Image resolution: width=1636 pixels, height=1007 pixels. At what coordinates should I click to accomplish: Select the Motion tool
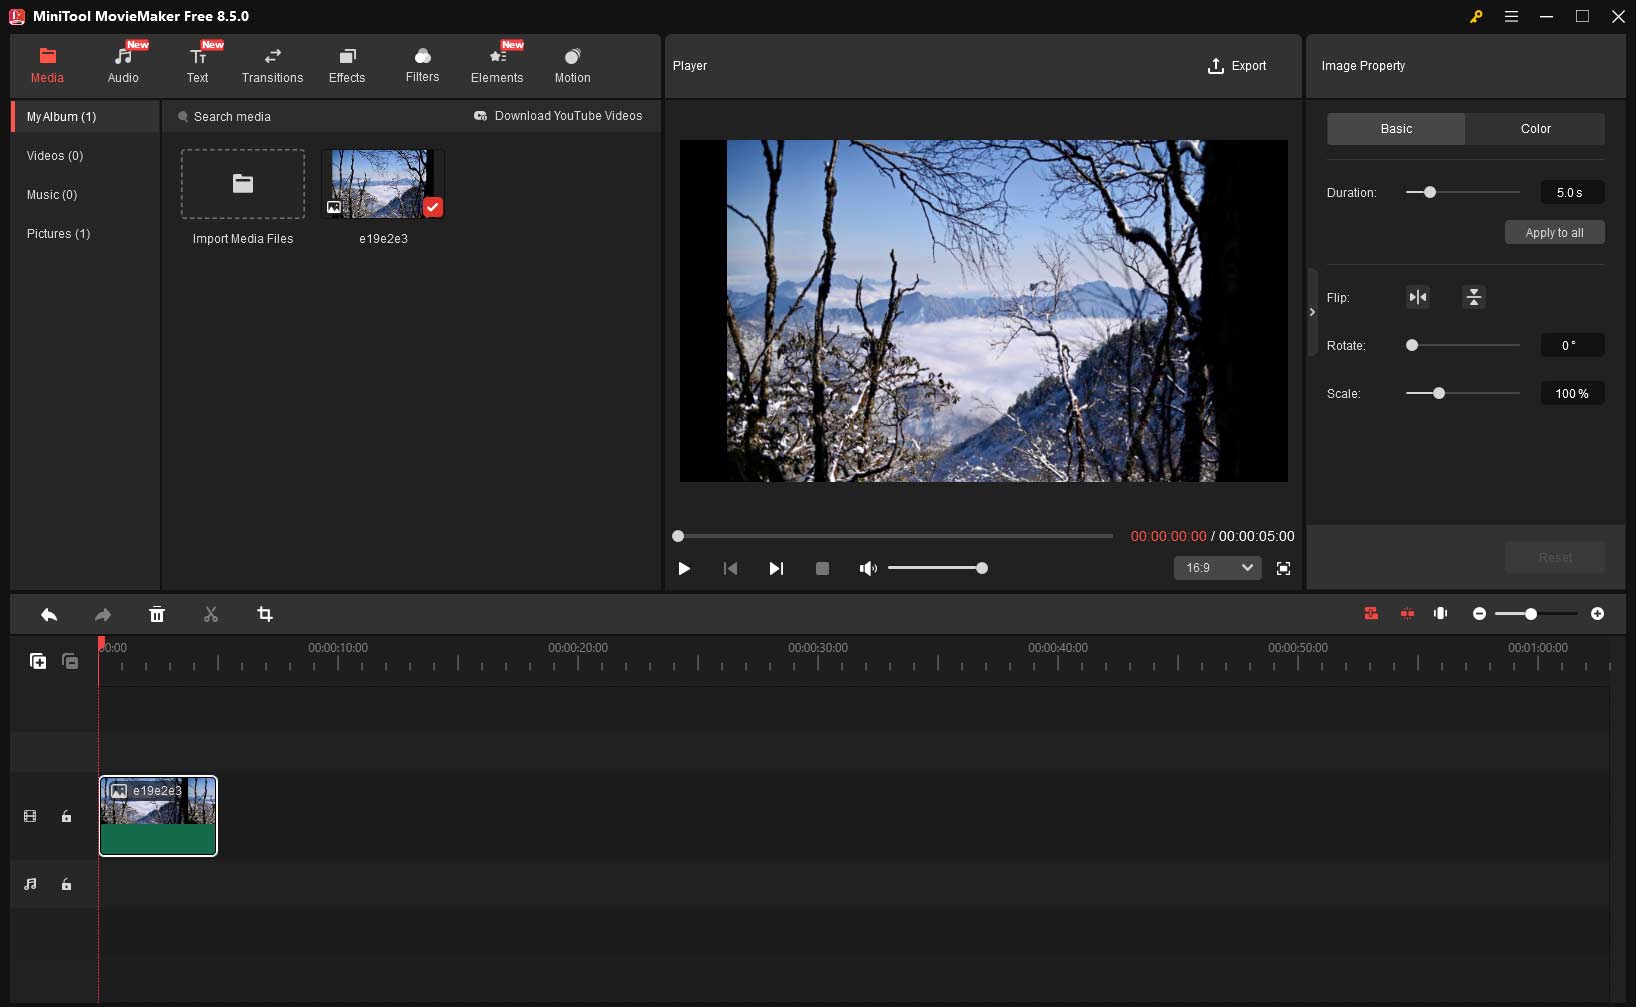pos(572,65)
